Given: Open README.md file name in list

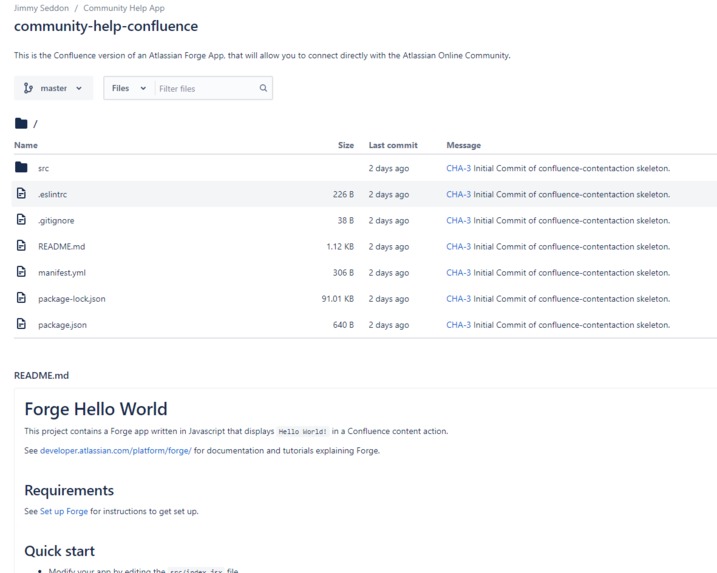Looking at the screenshot, I should point(62,246).
